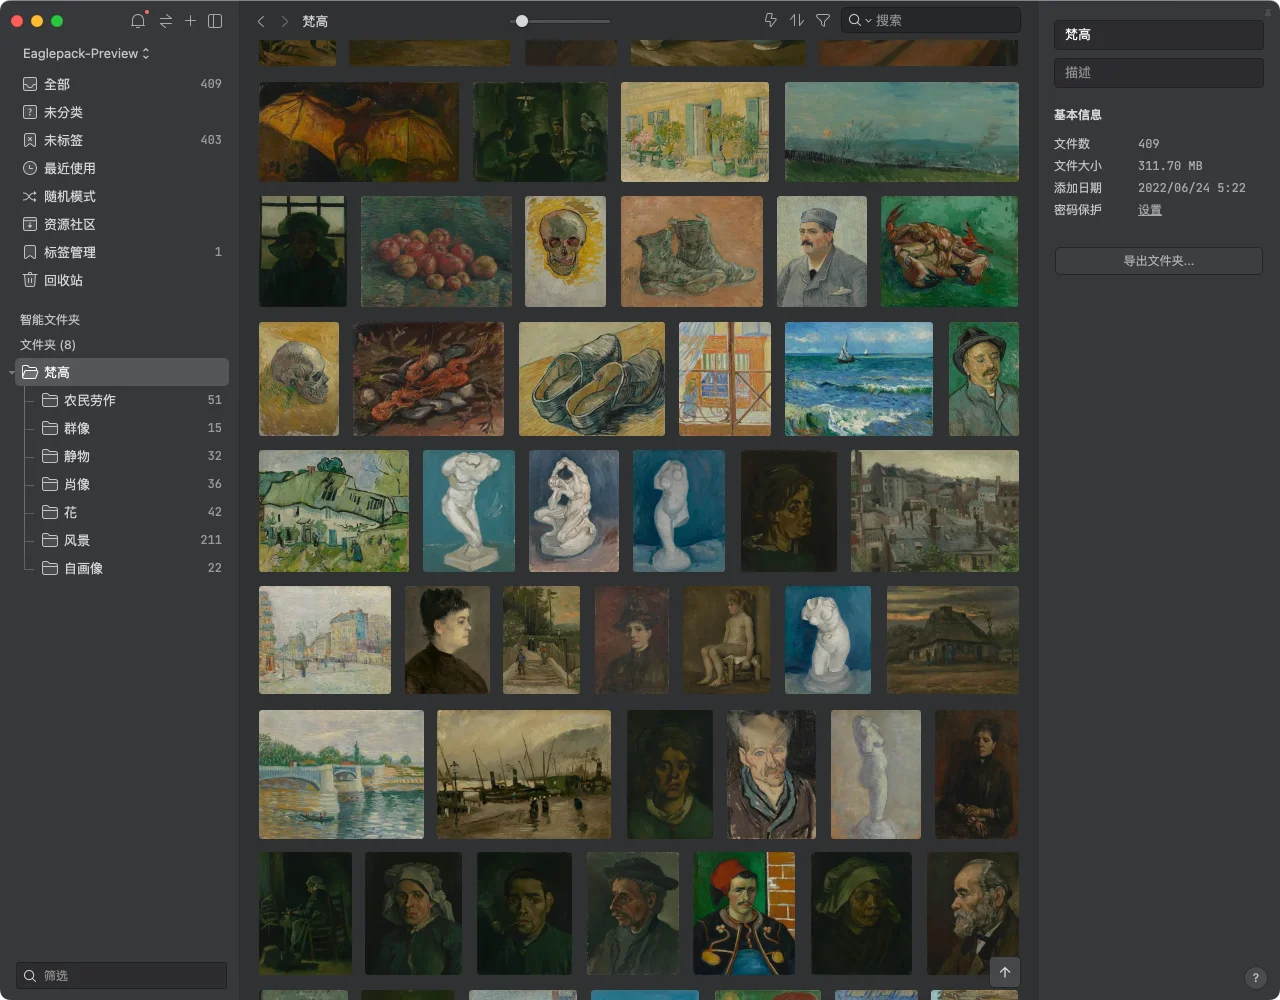Screen dimensions: 1280x1000
Task: Open the 群像 subfolder
Action: pyautogui.click(x=132, y=428)
